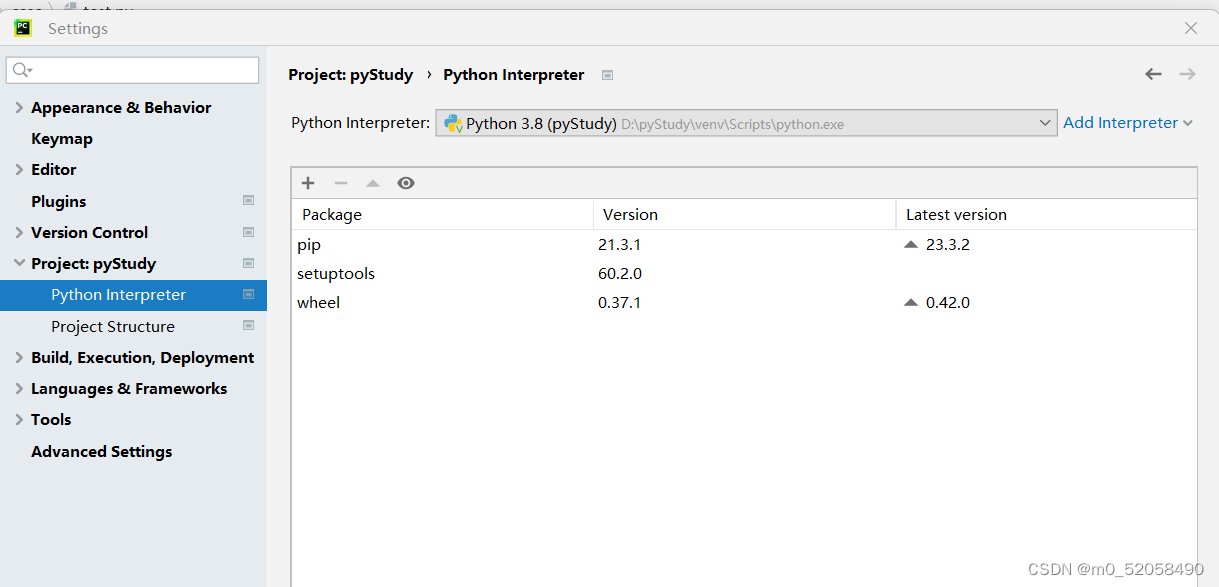
Task: Click the back navigation arrow
Action: [1153, 74]
